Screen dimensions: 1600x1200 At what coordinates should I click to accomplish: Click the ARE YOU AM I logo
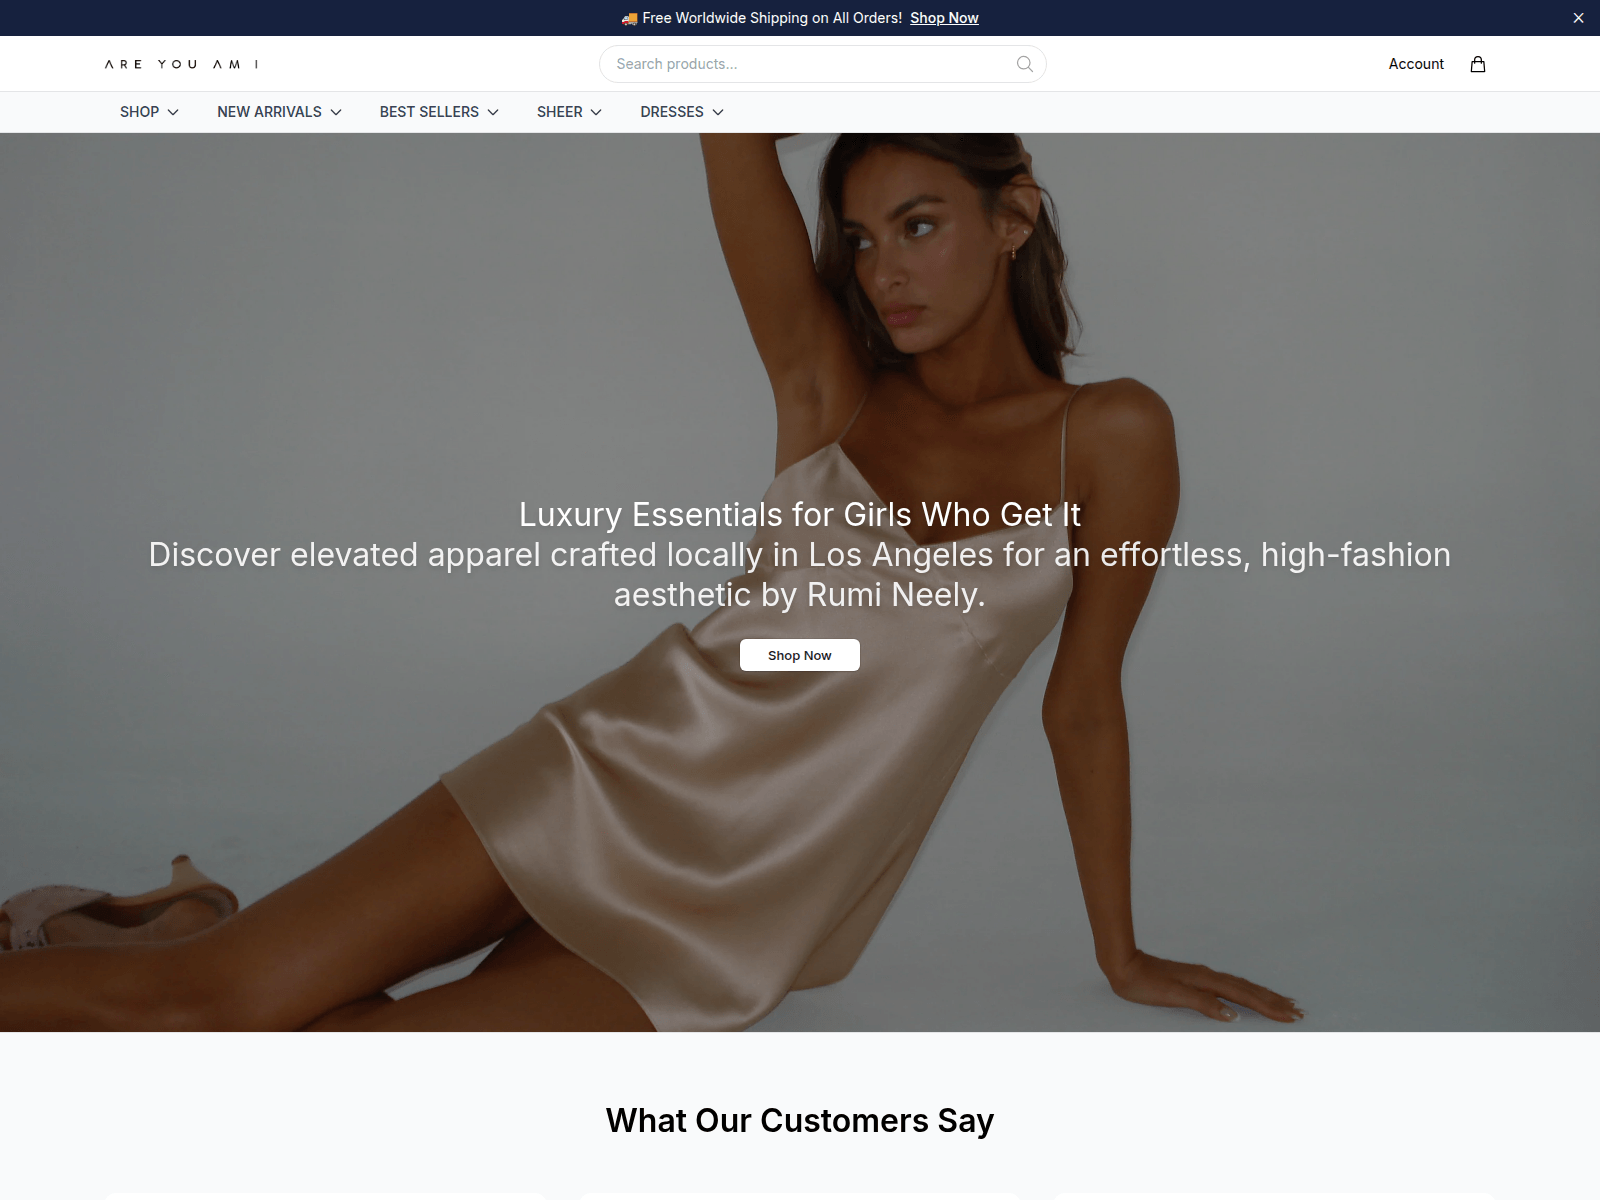tap(182, 64)
